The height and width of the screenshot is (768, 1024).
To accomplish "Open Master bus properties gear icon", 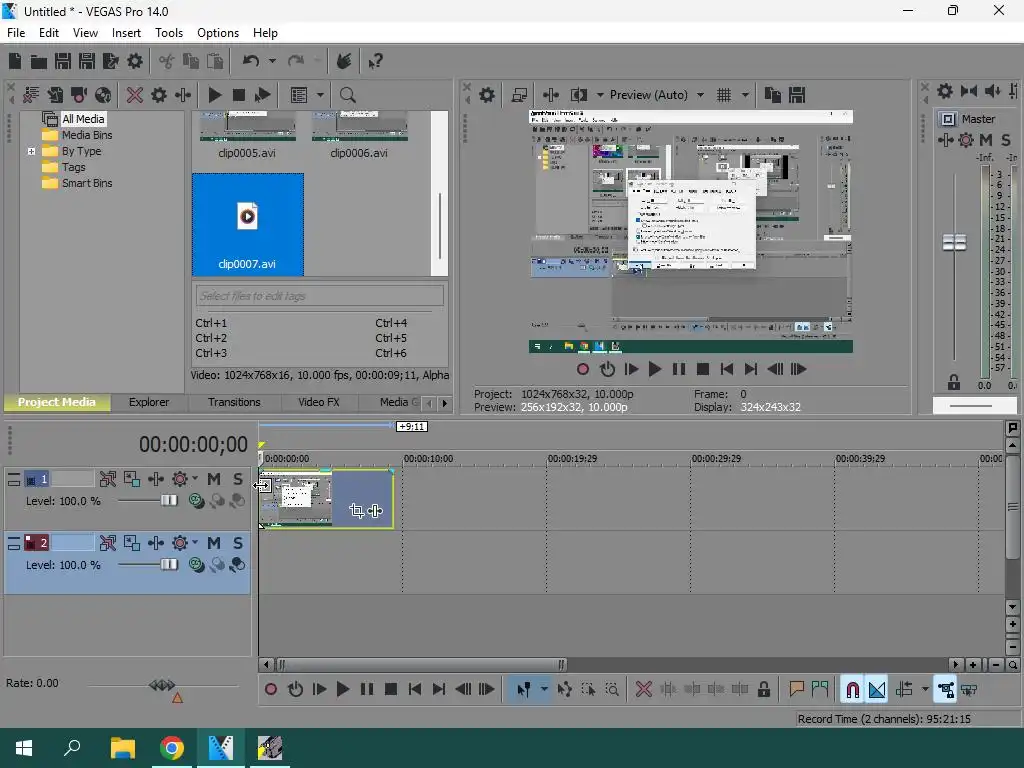I will (x=945, y=91).
